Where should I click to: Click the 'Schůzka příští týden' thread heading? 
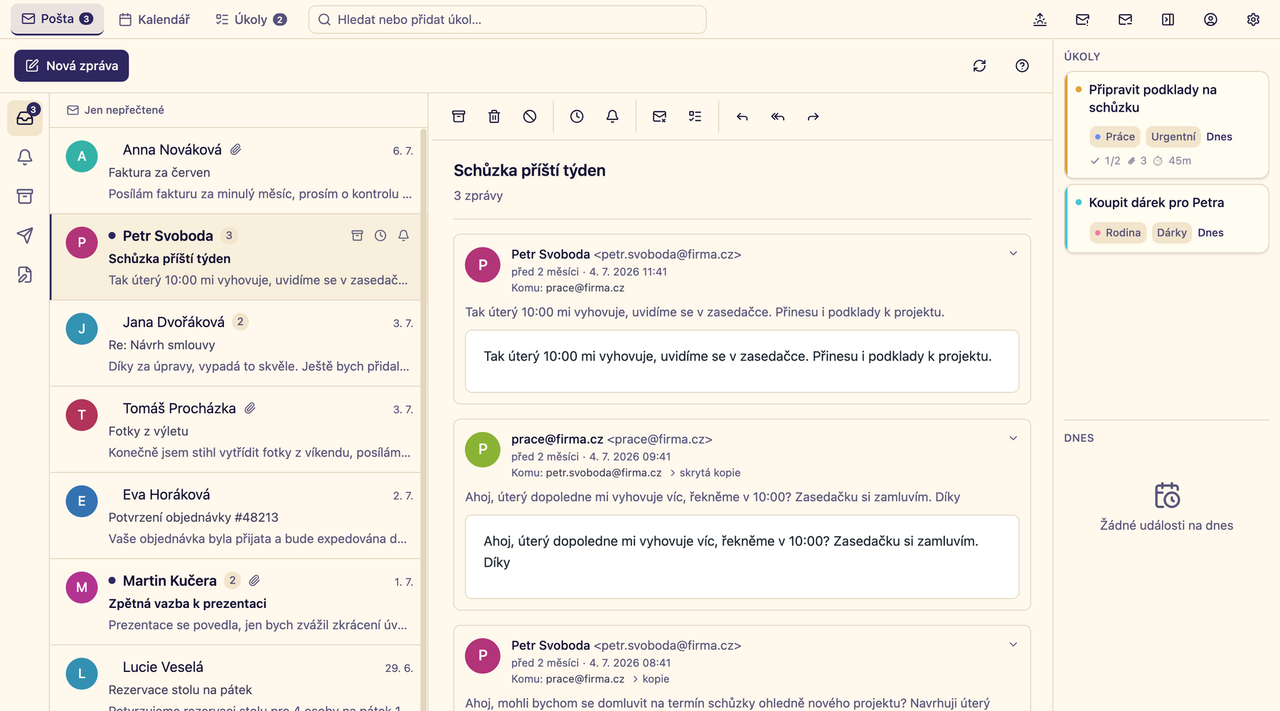click(x=530, y=170)
